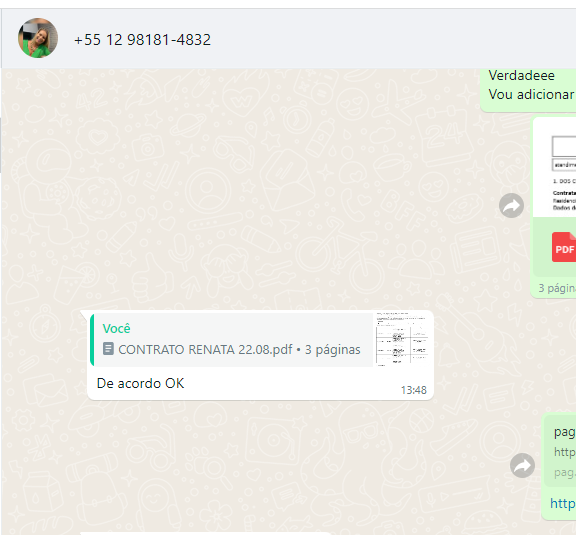Screen dimensions: 576x535
Task: Click the contact's profile picture
Action: 38,38
